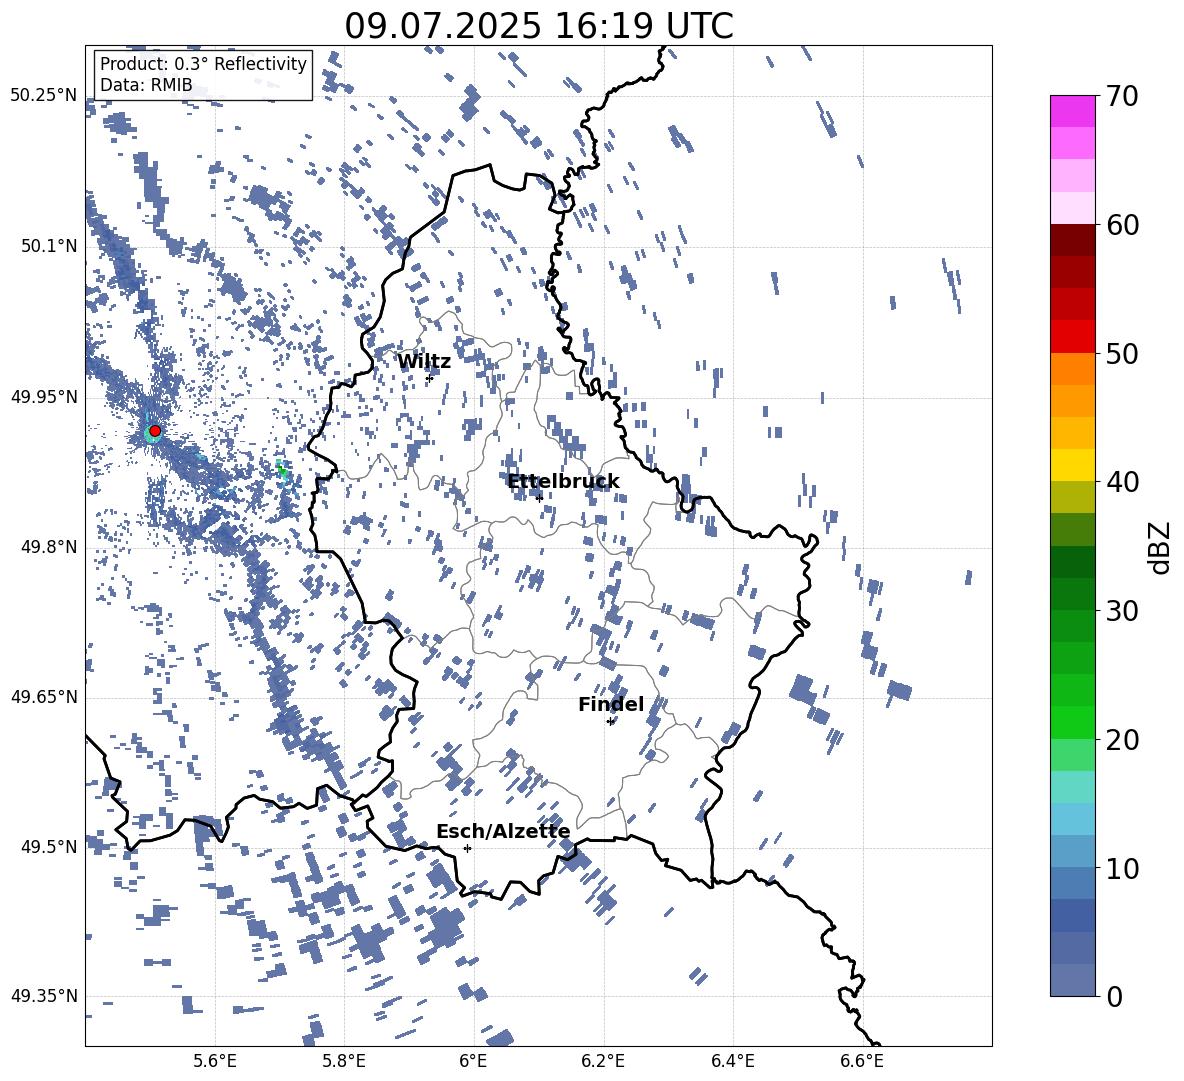Click the Findel location cross marker

pyautogui.click(x=610, y=722)
